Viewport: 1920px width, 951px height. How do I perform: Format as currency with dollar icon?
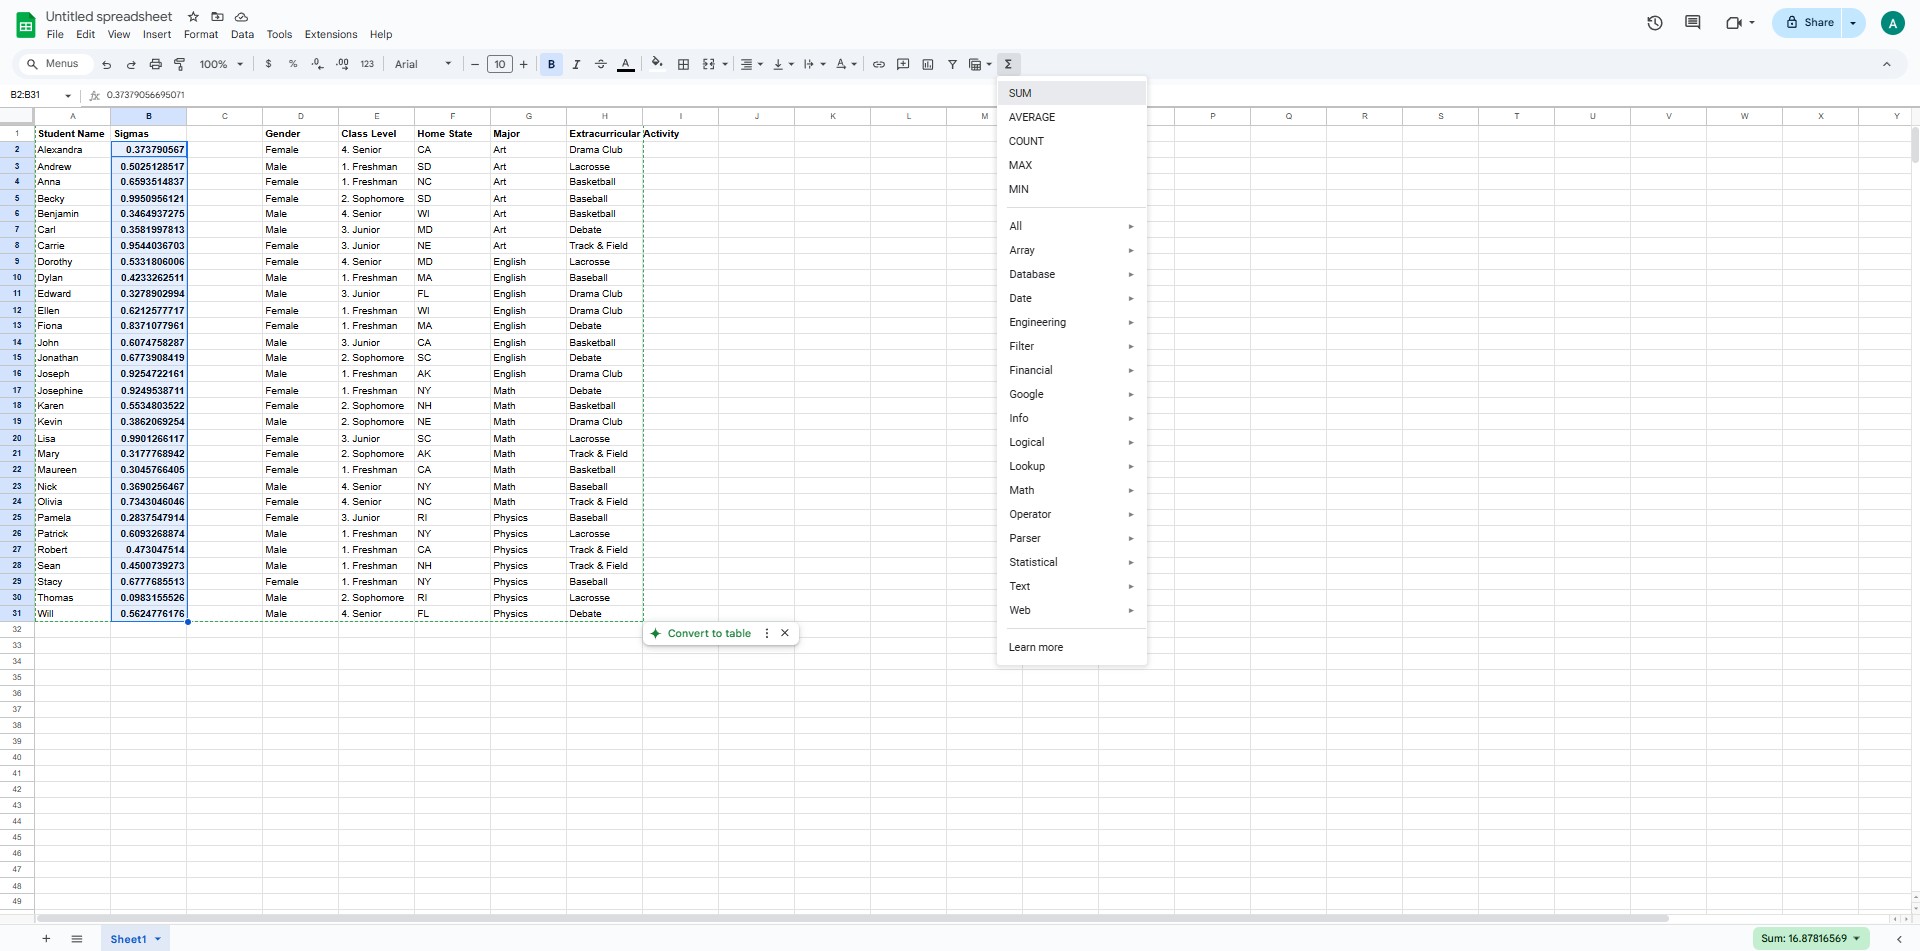point(268,64)
